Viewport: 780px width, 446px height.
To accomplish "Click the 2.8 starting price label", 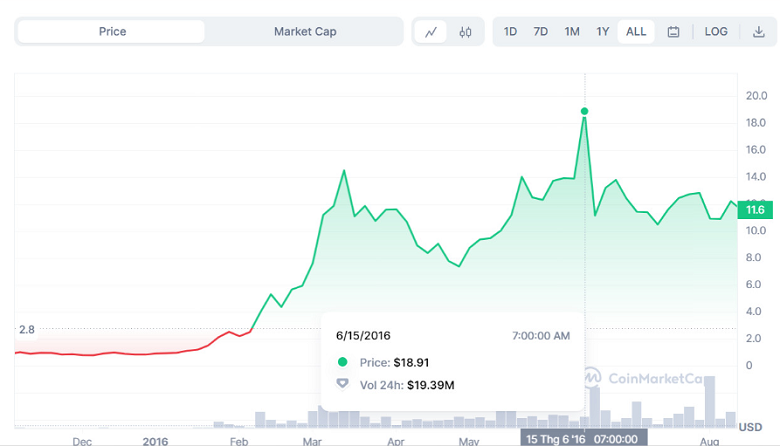I will point(26,329).
